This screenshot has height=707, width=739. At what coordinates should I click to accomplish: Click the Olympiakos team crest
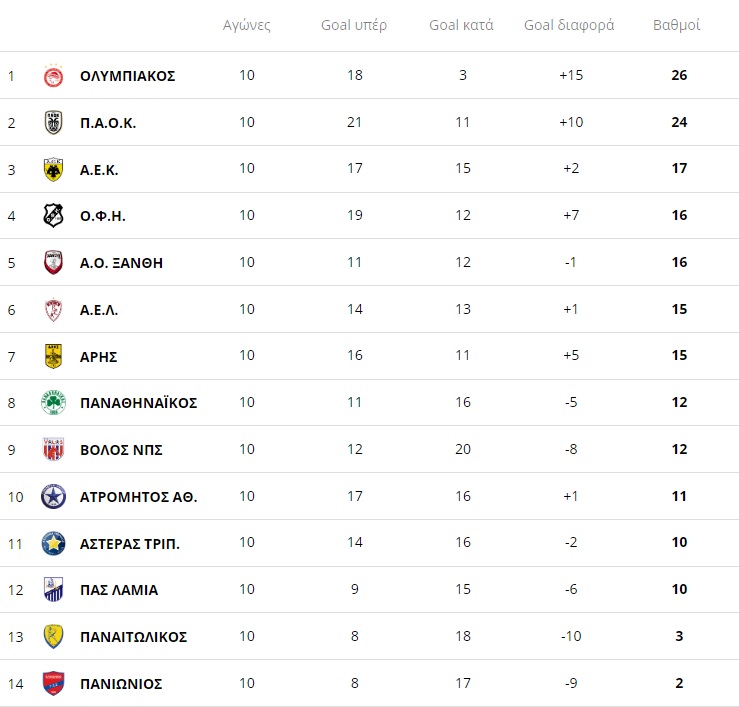(x=53, y=75)
